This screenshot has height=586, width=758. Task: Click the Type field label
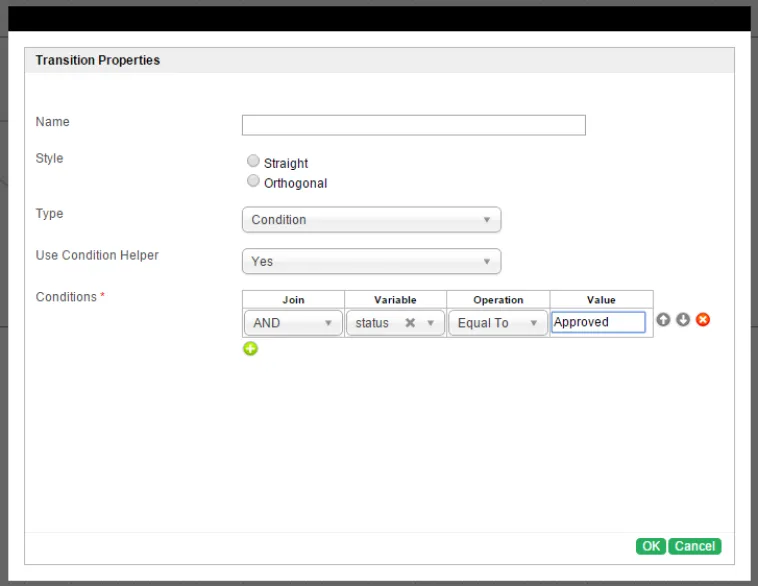coord(49,214)
